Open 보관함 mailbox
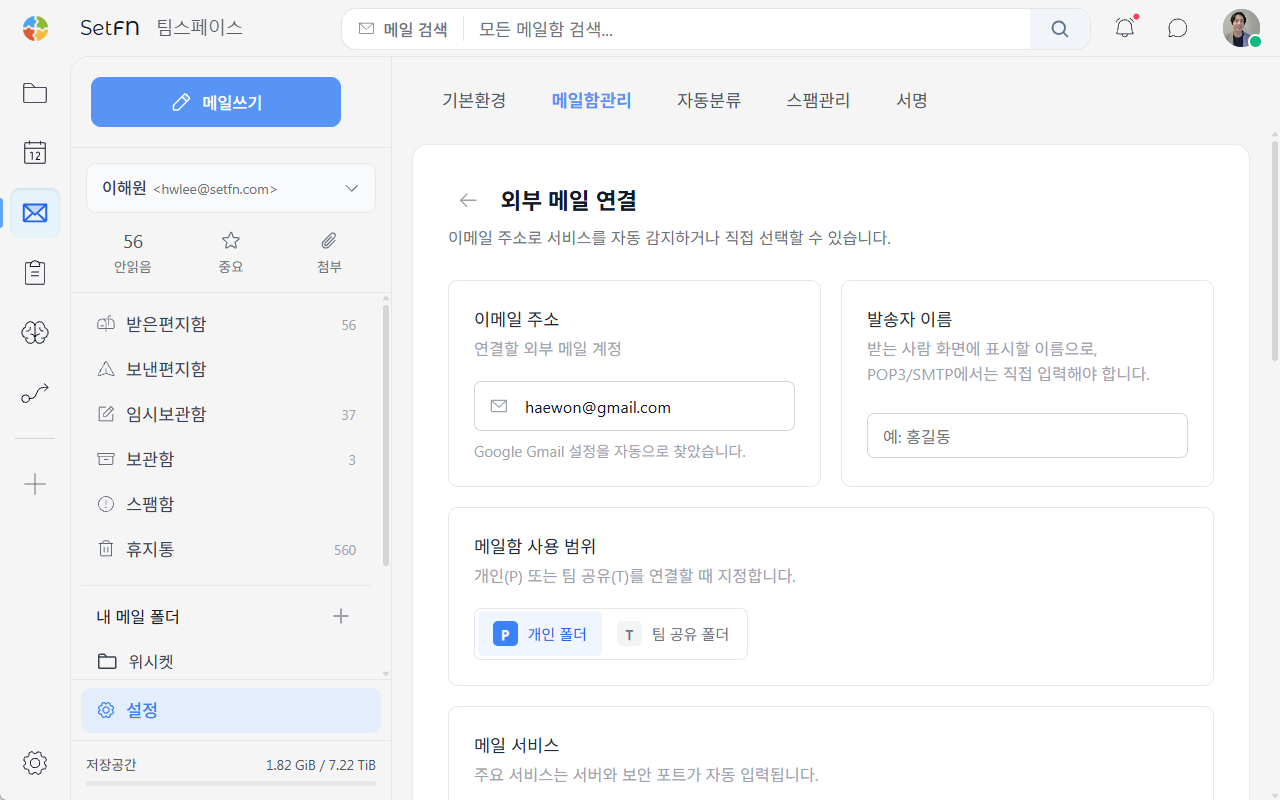1280x800 pixels. click(x=226, y=459)
